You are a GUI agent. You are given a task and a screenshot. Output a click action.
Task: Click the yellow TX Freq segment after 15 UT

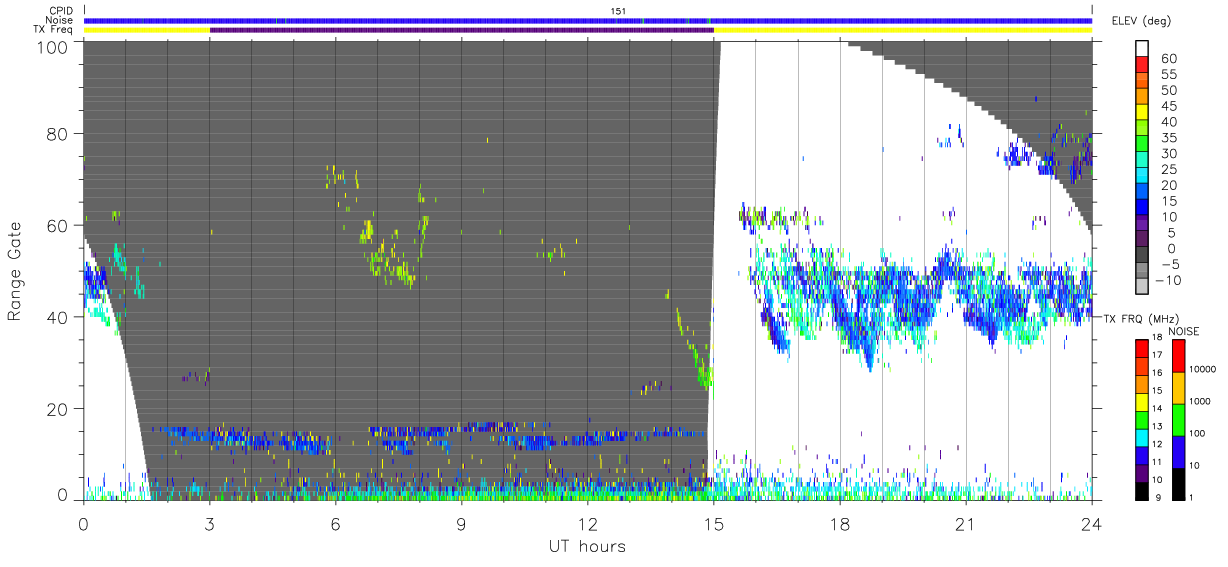(903, 30)
